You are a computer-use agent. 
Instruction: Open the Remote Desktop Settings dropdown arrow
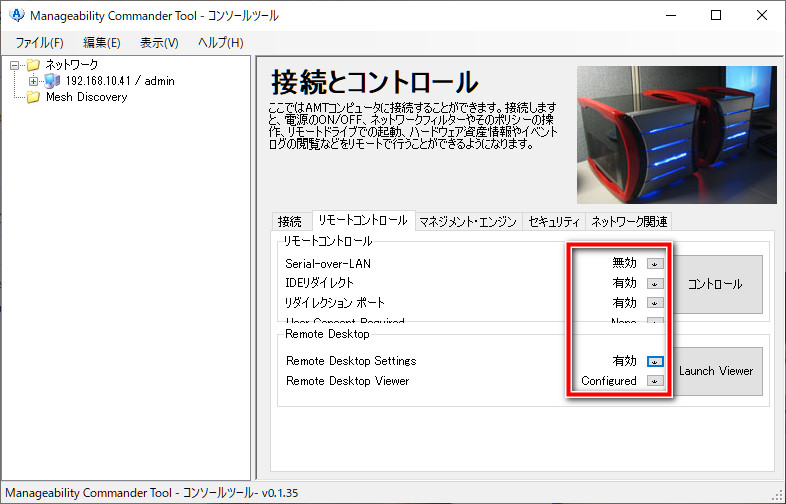tap(655, 362)
